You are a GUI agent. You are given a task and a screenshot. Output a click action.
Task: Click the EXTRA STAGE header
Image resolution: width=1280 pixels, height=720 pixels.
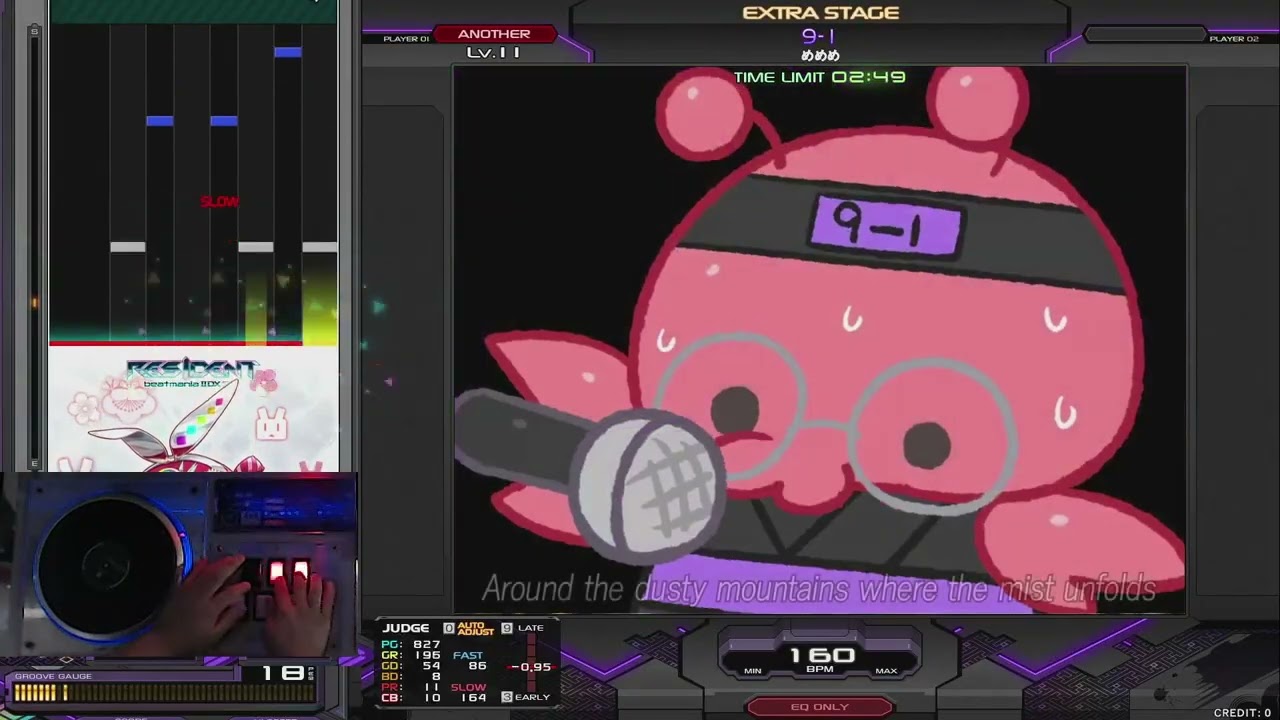tap(821, 13)
